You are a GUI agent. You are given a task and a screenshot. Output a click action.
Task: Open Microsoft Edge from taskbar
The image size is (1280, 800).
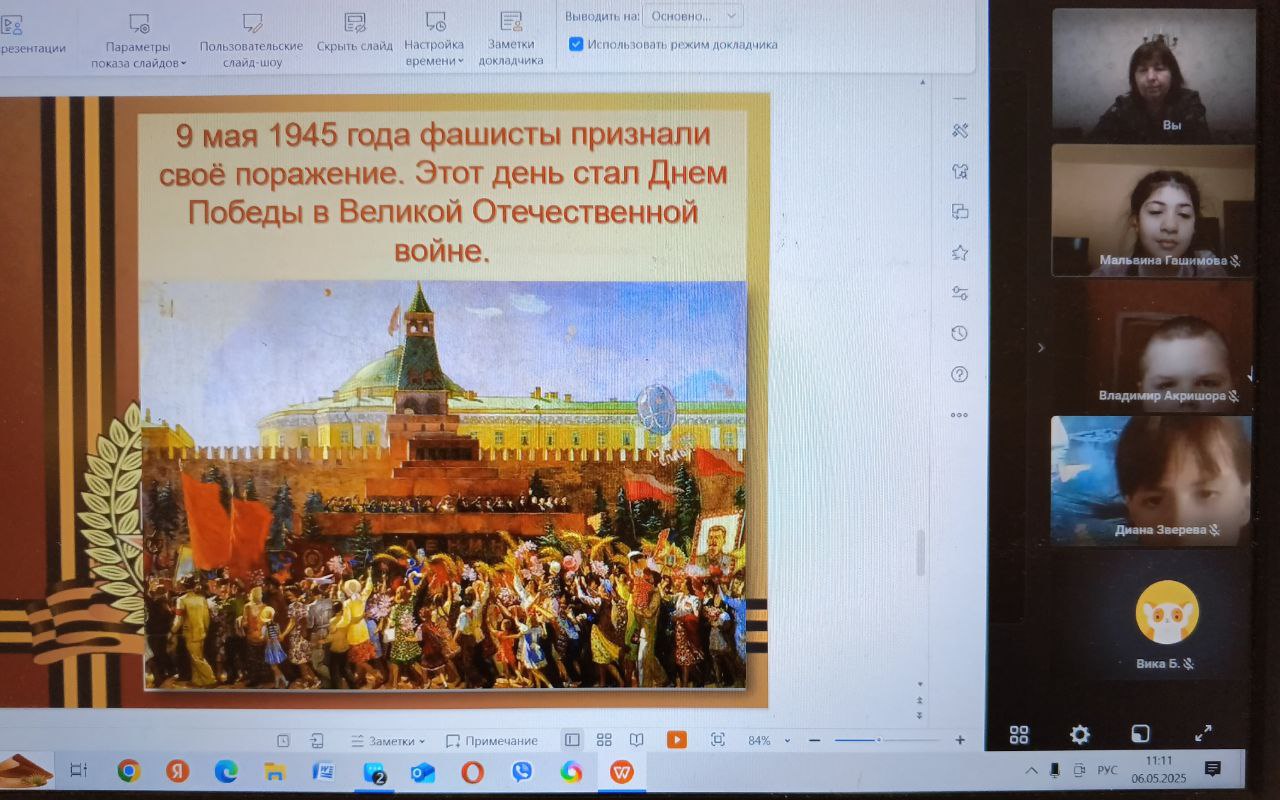click(x=226, y=771)
